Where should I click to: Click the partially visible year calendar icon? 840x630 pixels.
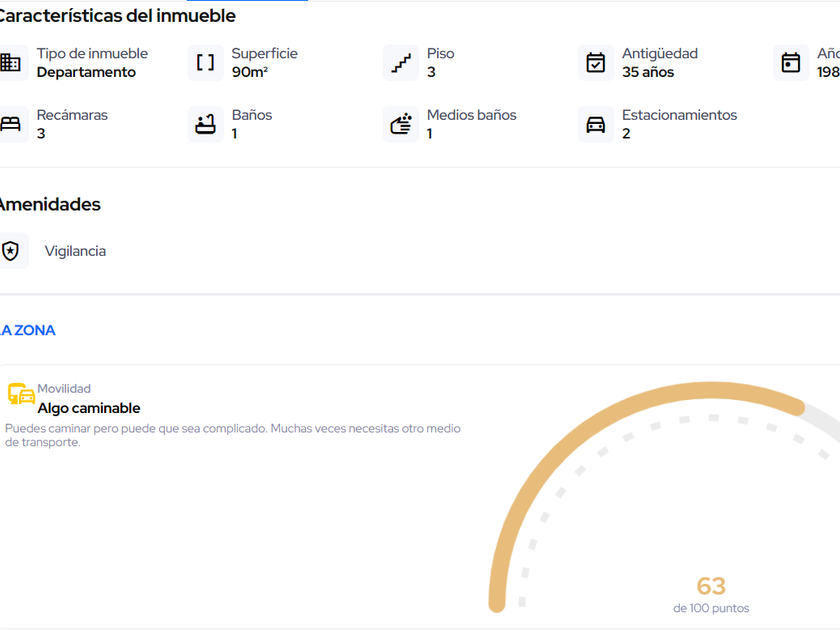click(x=791, y=63)
